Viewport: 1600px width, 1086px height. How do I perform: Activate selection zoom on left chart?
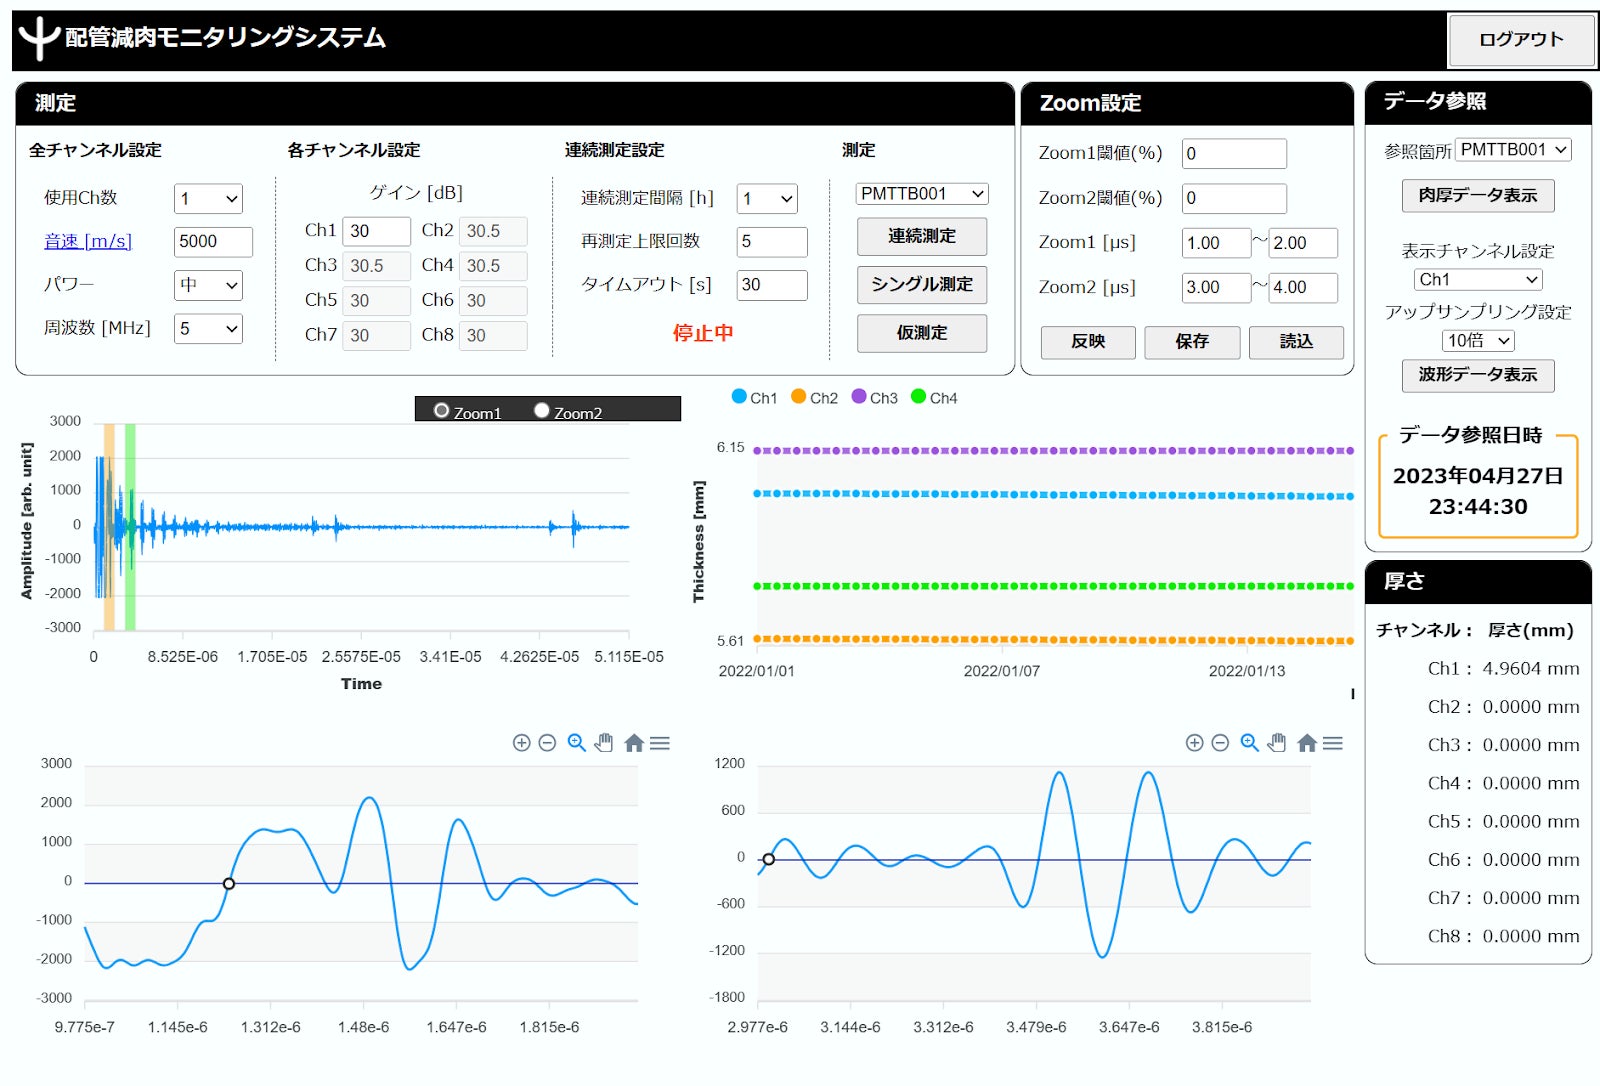click(x=576, y=743)
